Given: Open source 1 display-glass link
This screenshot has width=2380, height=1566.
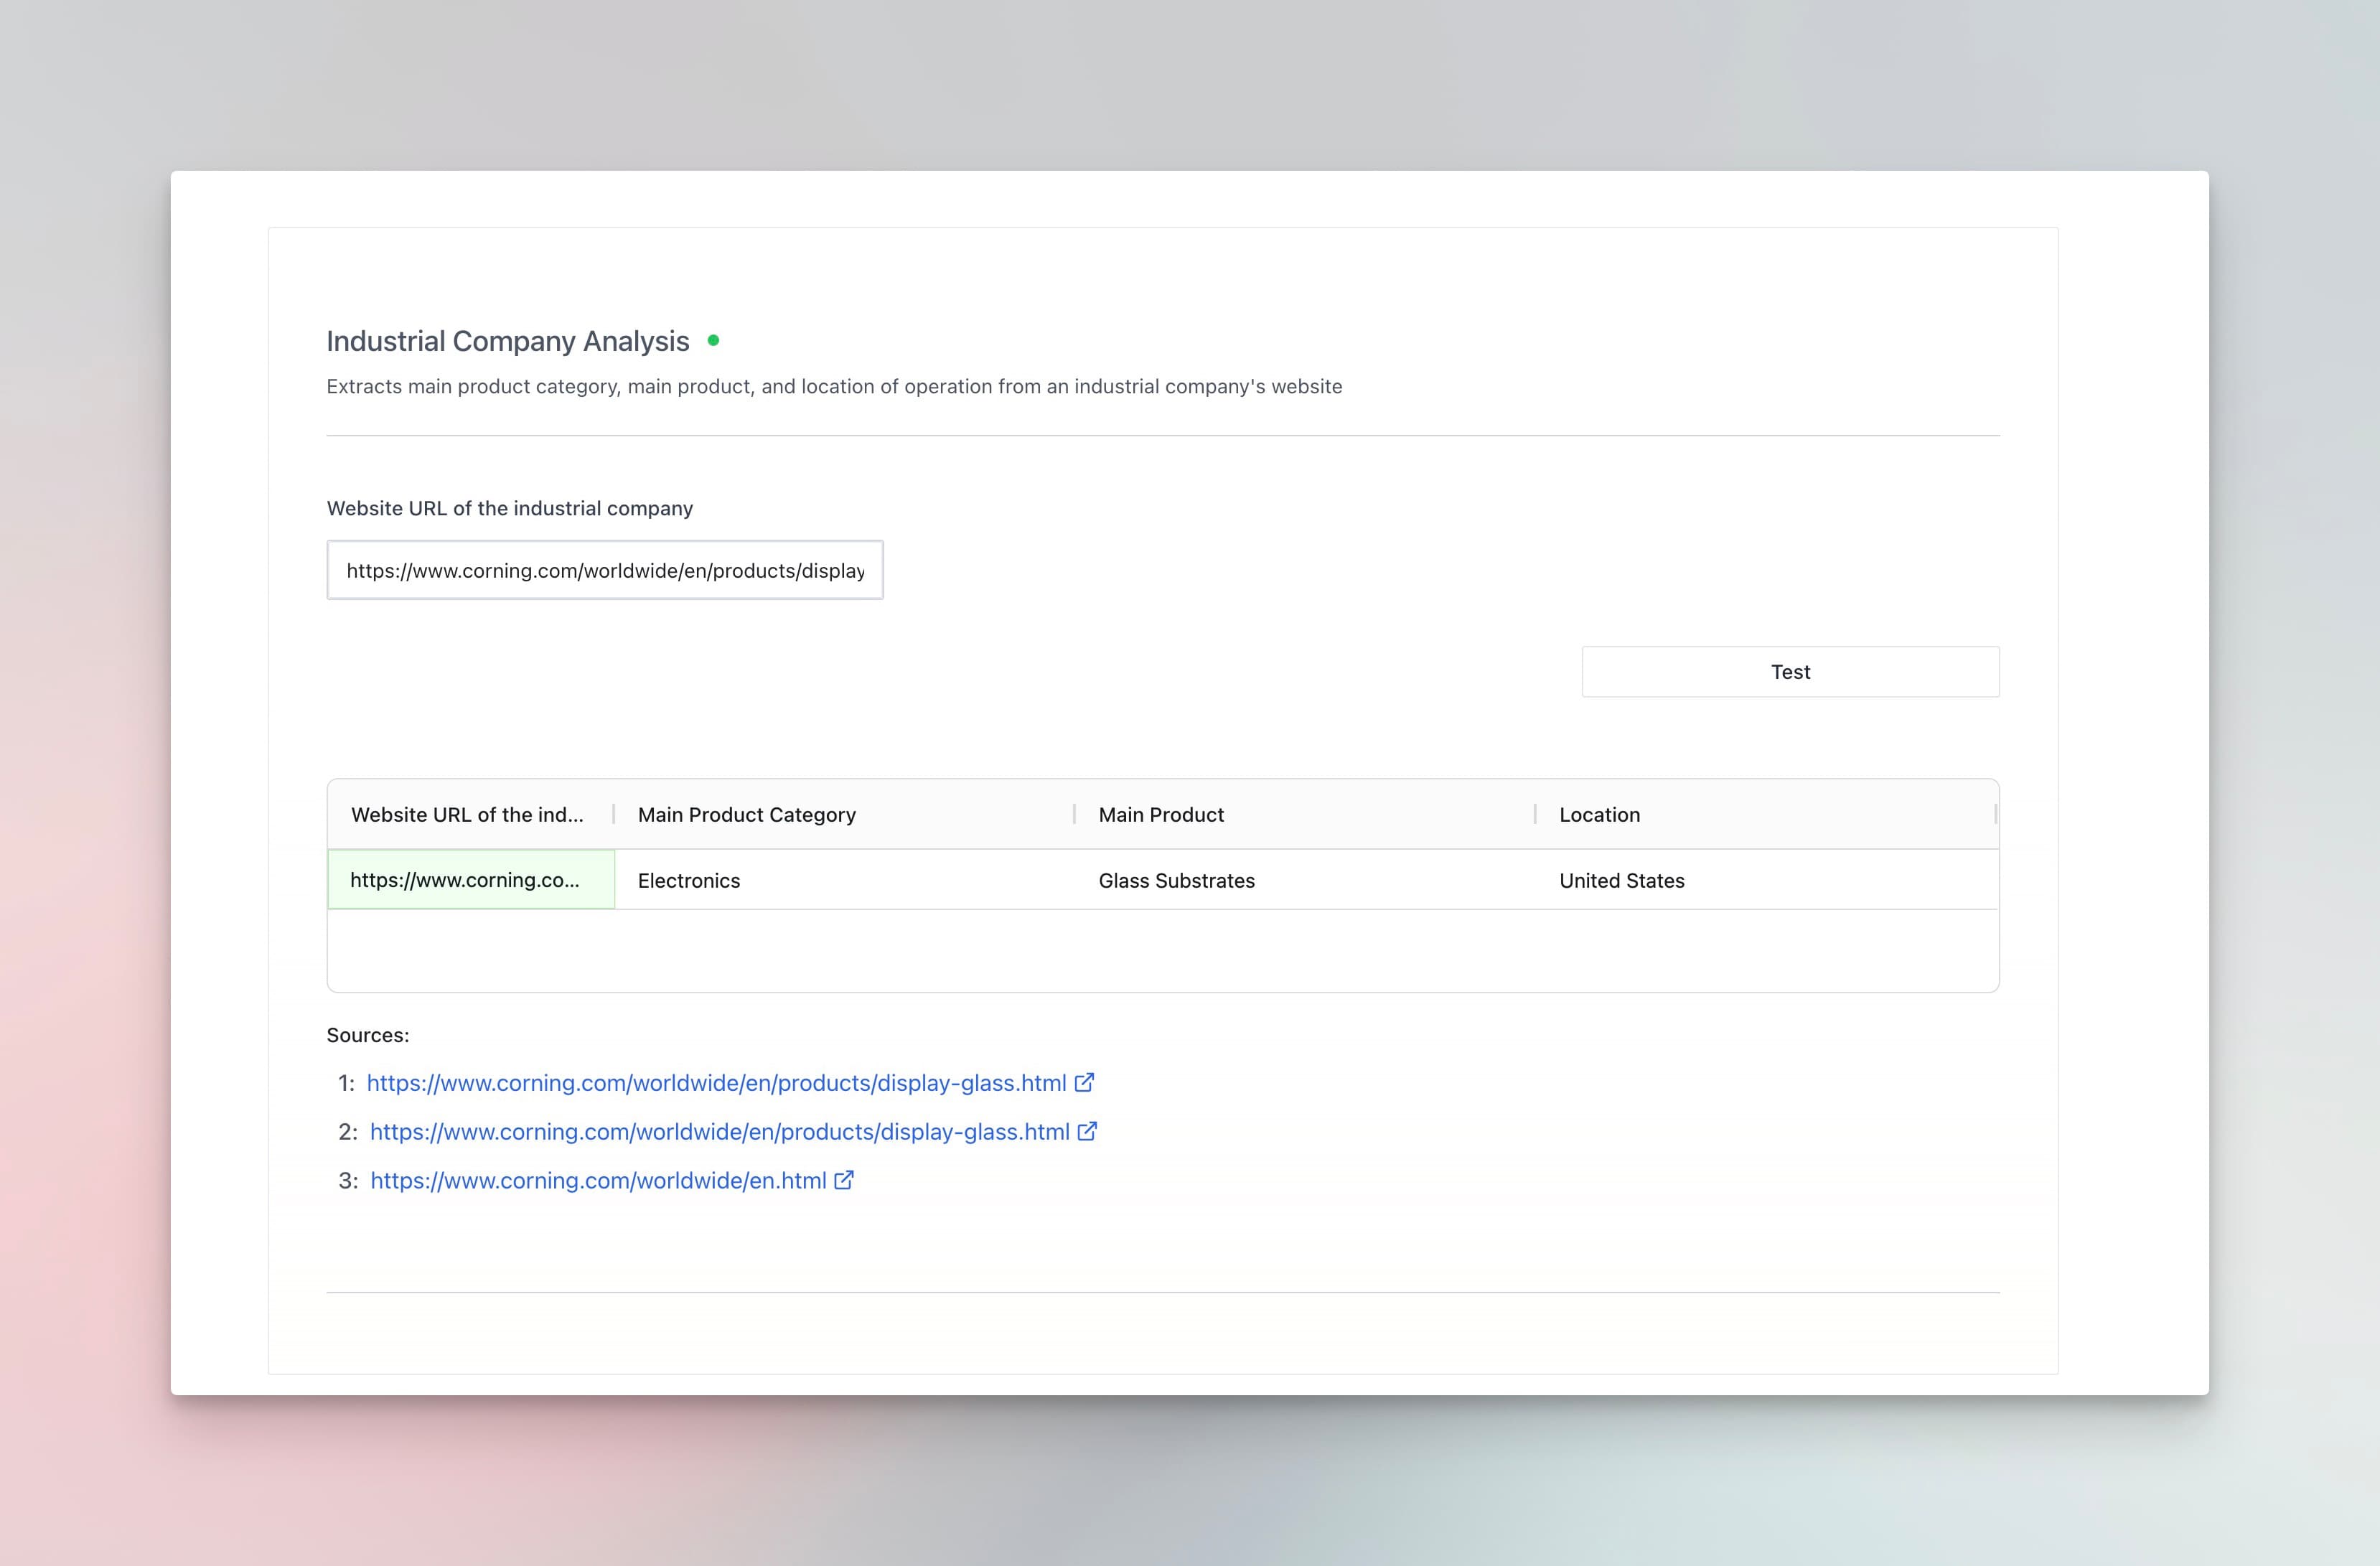Looking at the screenshot, I should click(x=716, y=1083).
